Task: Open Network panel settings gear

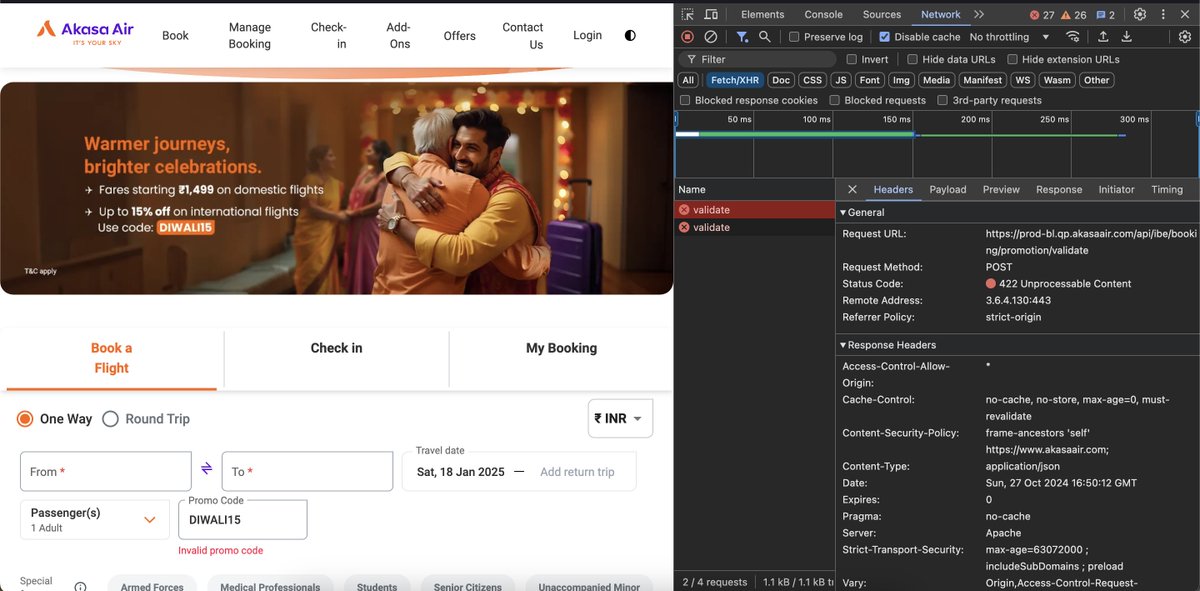Action: [x=1185, y=37]
